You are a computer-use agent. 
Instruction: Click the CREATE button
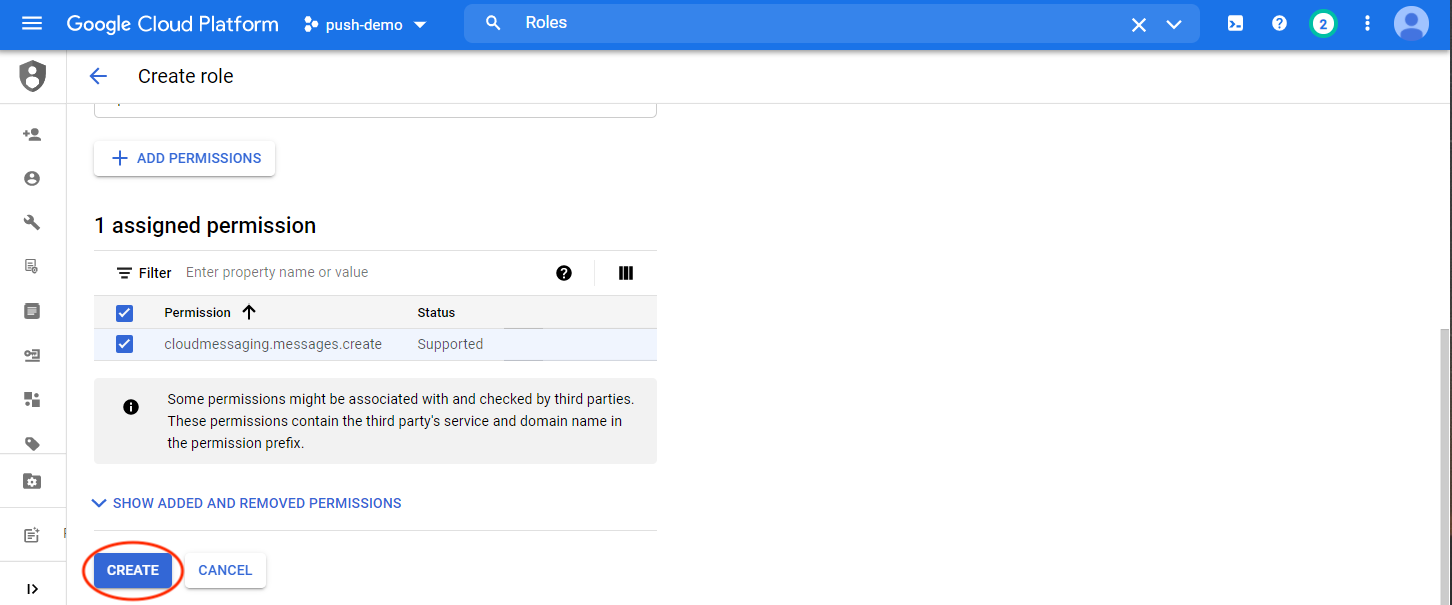coord(133,570)
